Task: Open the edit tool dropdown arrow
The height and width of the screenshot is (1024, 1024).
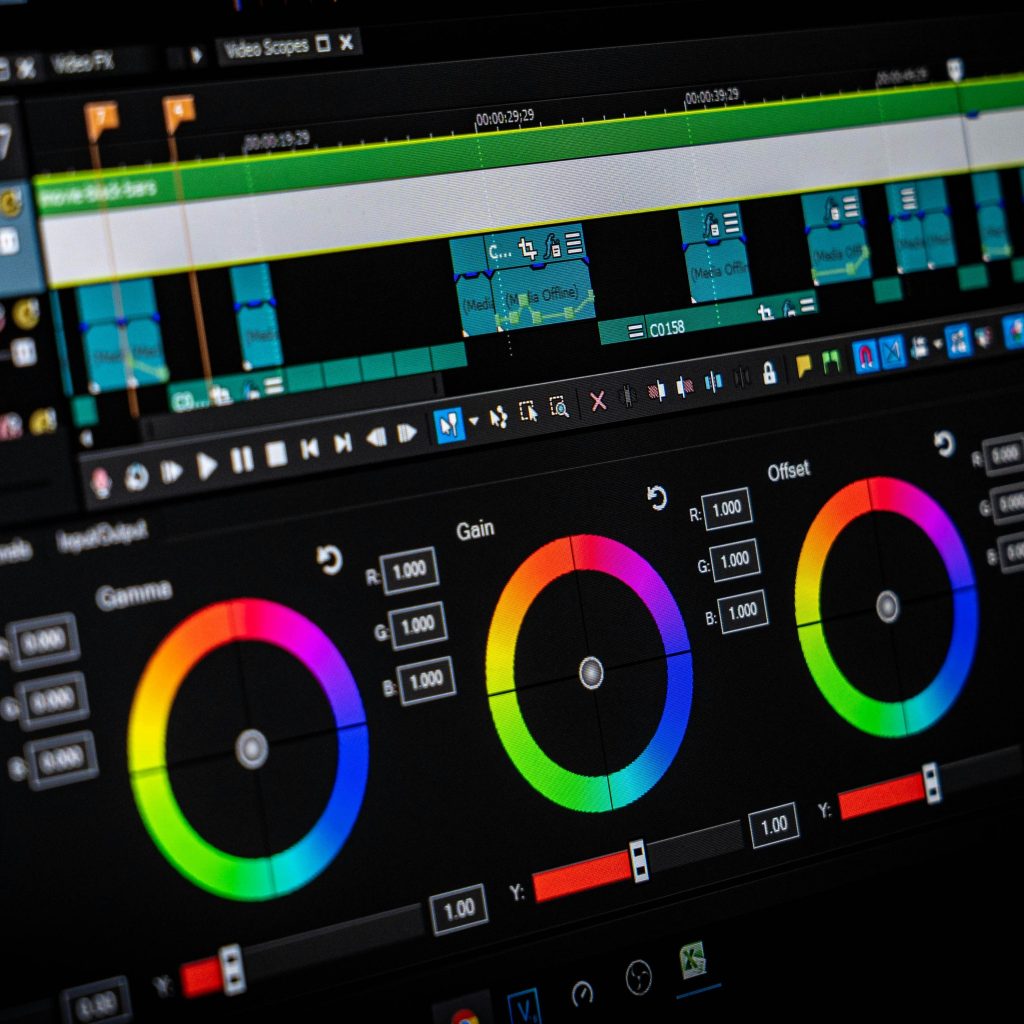Action: coord(473,421)
